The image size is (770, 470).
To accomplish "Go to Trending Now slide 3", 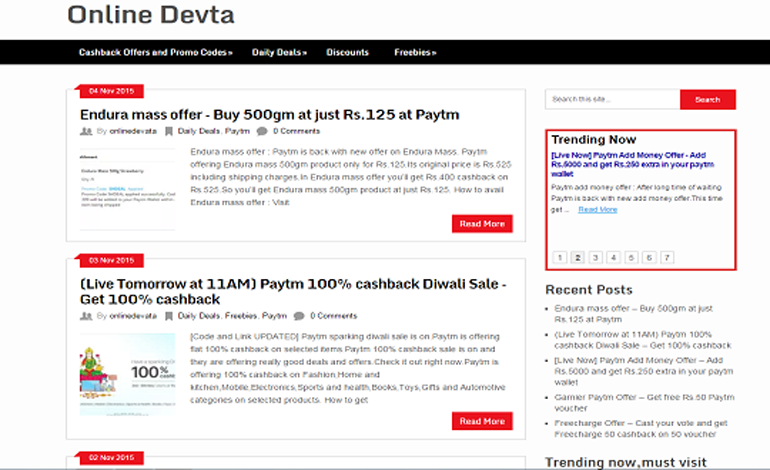I will pyautogui.click(x=596, y=257).
